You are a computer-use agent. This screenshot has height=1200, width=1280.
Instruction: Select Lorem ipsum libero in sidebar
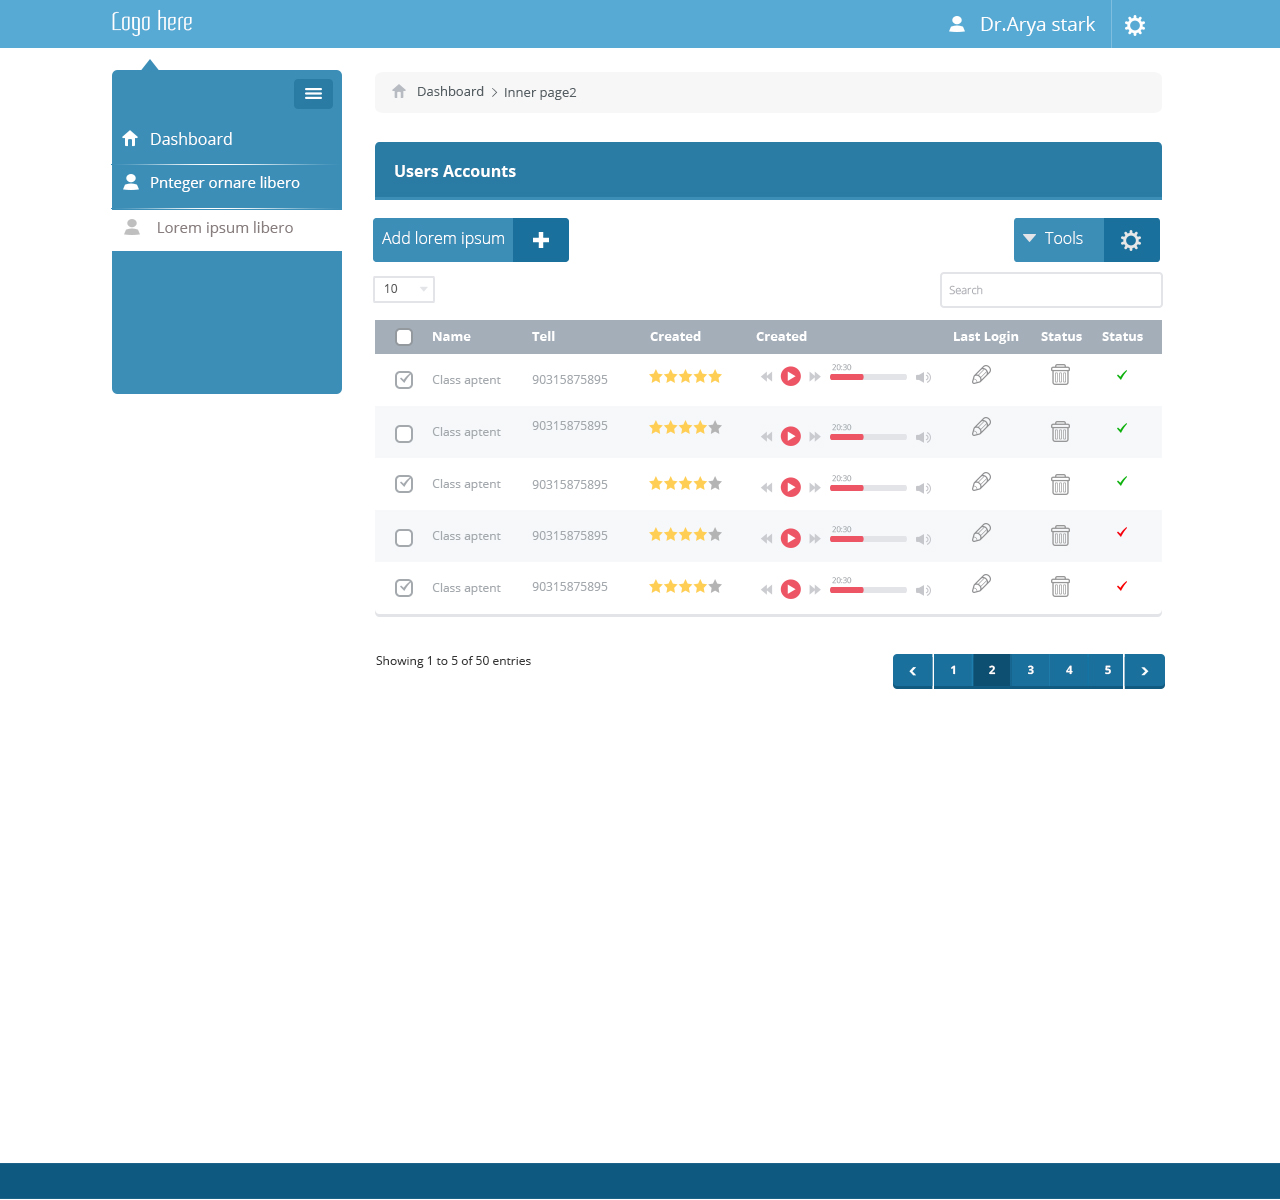[x=225, y=228]
